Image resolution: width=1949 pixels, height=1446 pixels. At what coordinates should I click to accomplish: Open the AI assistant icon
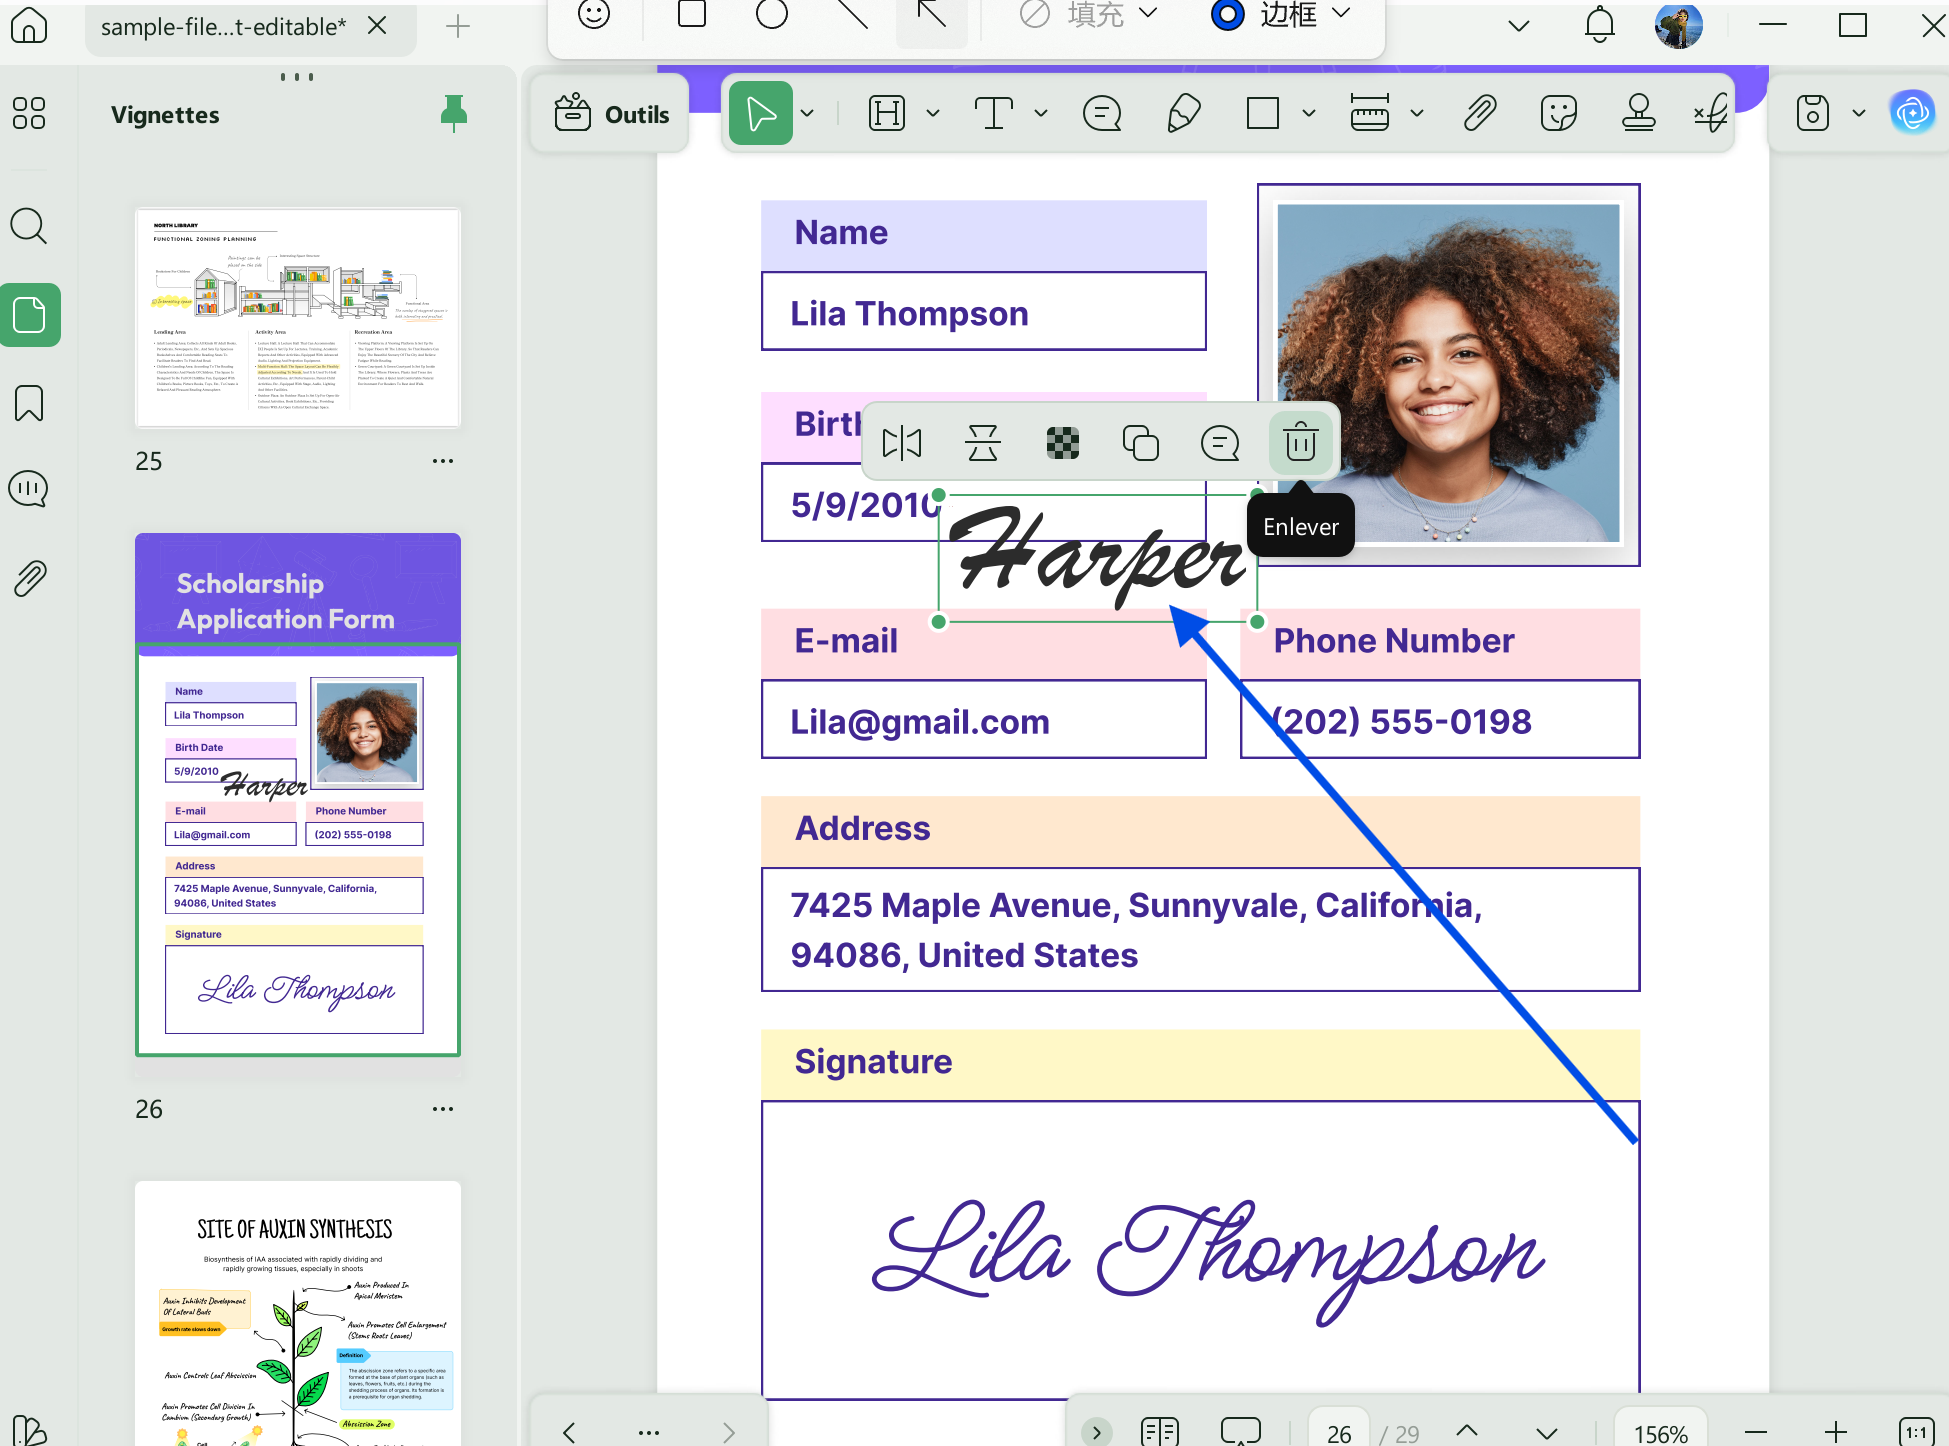(x=1912, y=113)
